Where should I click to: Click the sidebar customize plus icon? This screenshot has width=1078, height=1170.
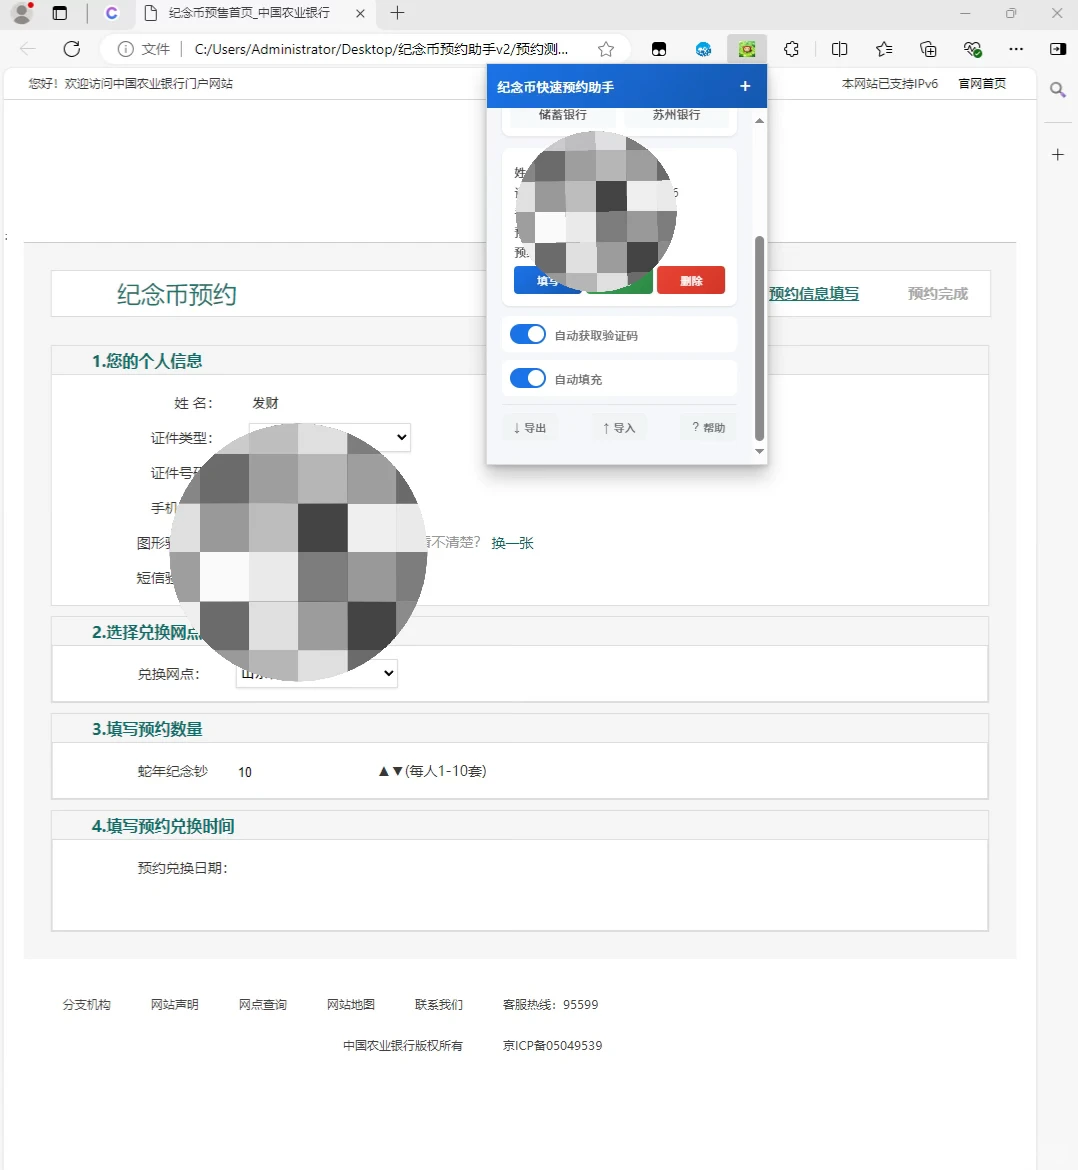coord(1057,154)
